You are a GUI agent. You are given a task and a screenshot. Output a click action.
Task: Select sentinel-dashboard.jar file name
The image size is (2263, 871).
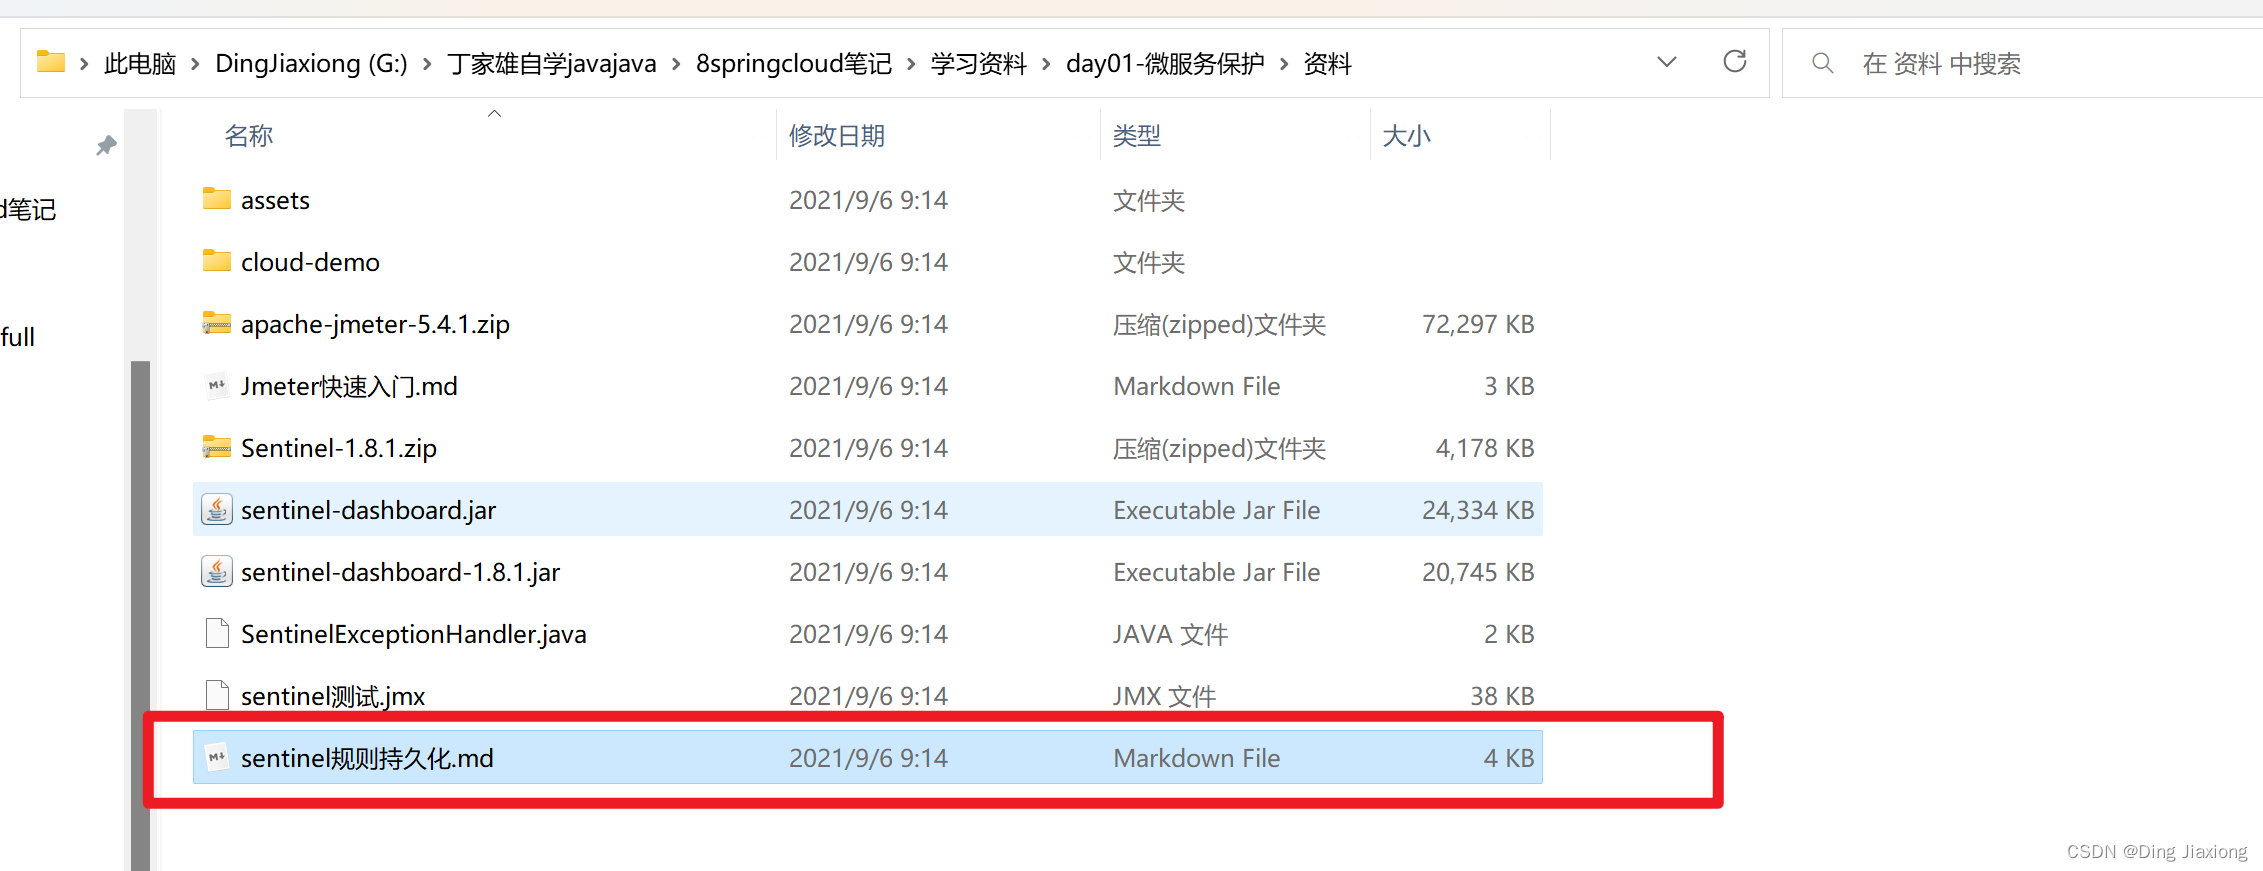point(368,510)
